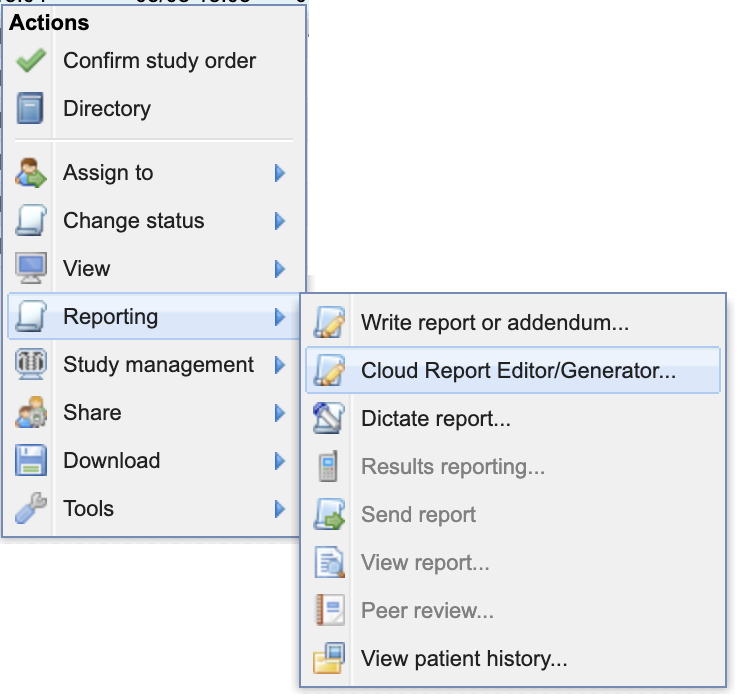Click the View patient history folder icon
Viewport: 743px width, 700px height.
click(329, 658)
